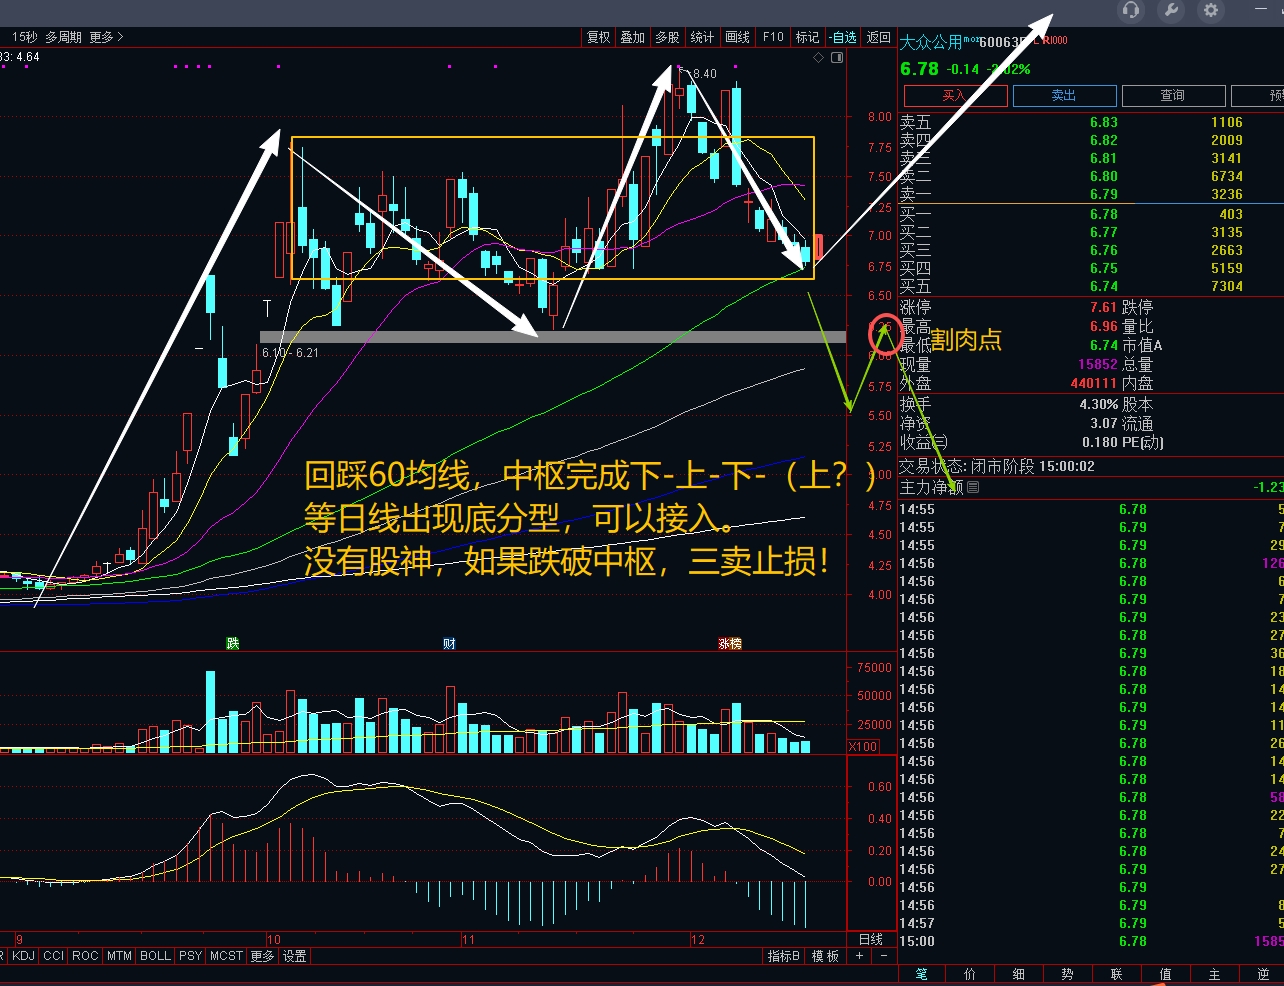Click the 买一 price 6.78
This screenshot has width=1284, height=986.
tap(1104, 214)
